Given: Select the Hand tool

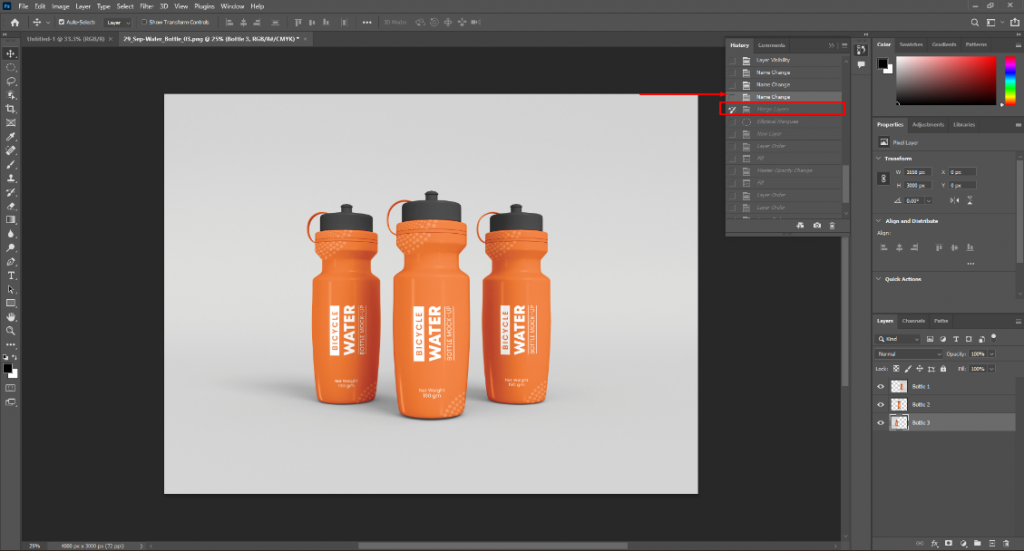Looking at the screenshot, I should [x=10, y=317].
